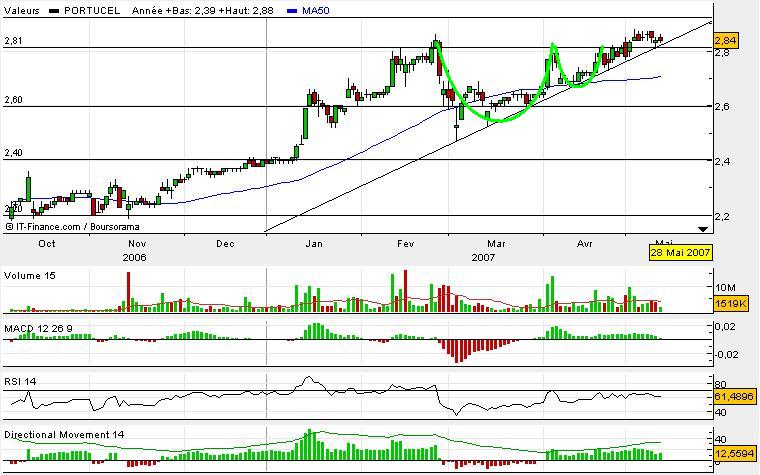Click the -0,02 tick on MACD axis
Viewport: 760px width, 475px height.
[x=727, y=354]
